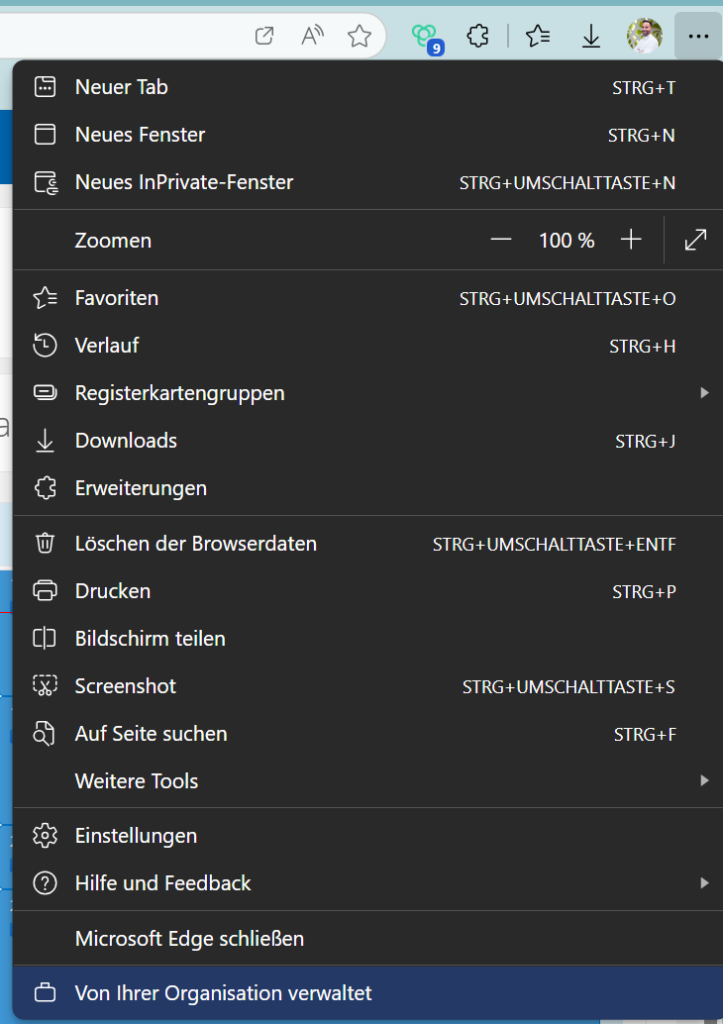The image size is (723, 1024).
Task: Open Von Ihrer Organisation verwaltet entry
Action: point(223,993)
